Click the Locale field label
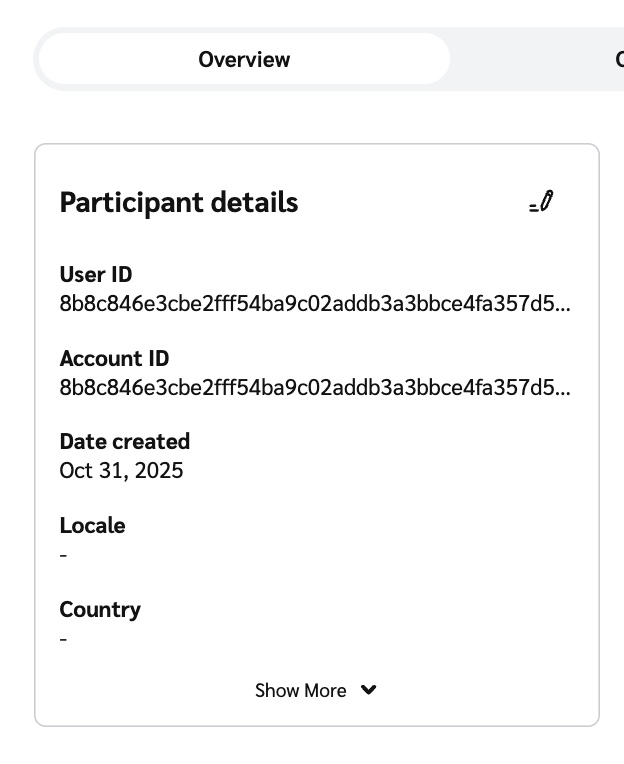The image size is (624, 764). coord(92,525)
